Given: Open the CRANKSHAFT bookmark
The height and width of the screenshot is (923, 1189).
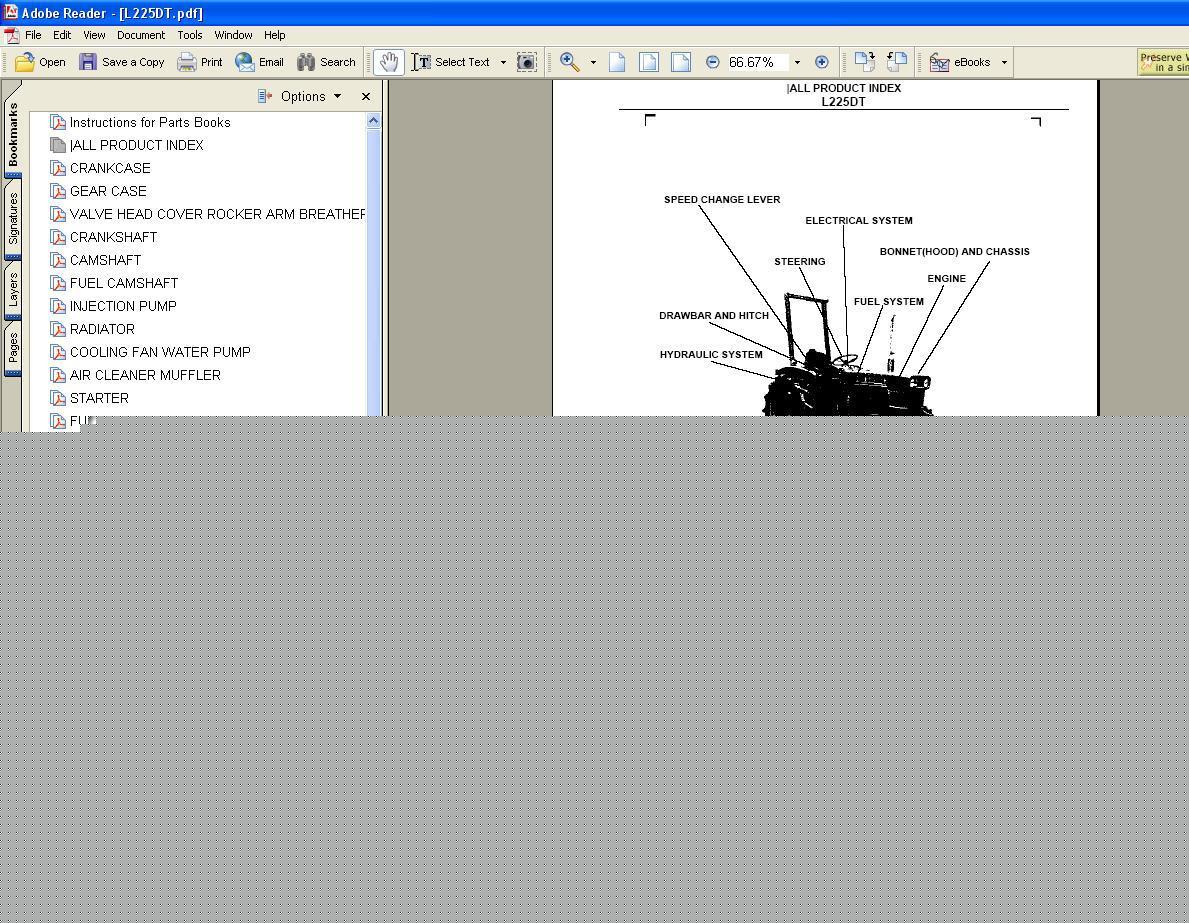Looking at the screenshot, I should [114, 237].
